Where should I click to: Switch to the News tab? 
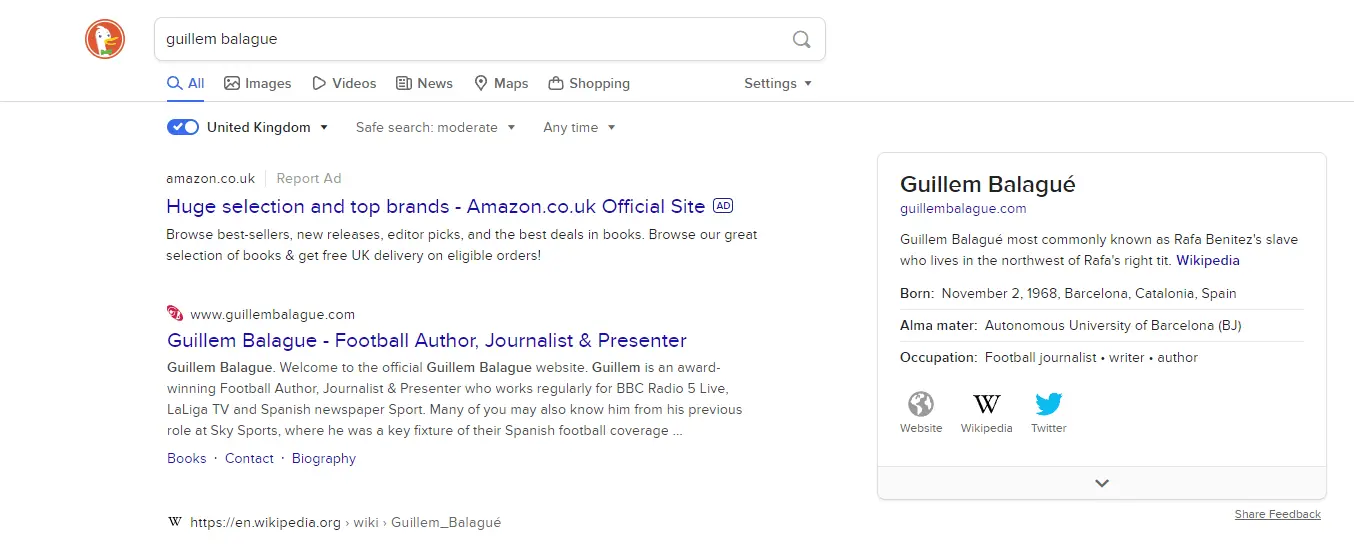(424, 83)
